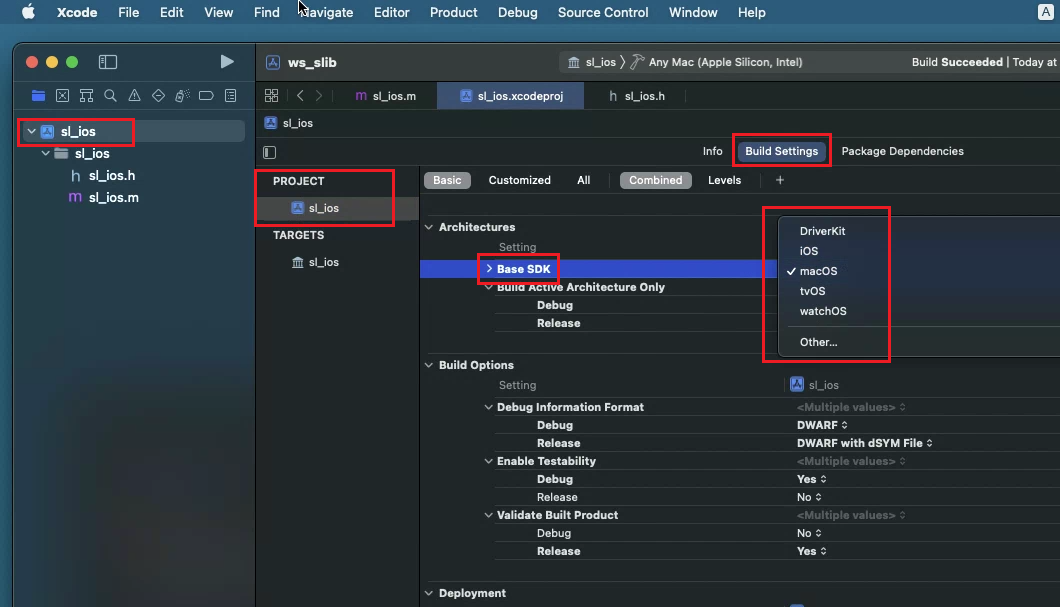Change Enable Testability Debug Yes value
This screenshot has width=1060, height=607.
(x=811, y=479)
